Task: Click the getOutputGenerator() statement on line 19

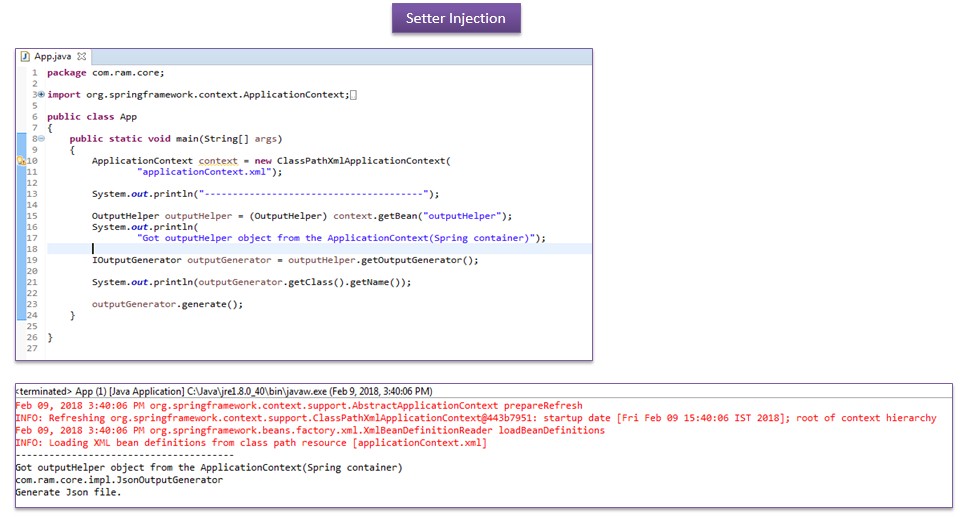Action: [x=285, y=260]
